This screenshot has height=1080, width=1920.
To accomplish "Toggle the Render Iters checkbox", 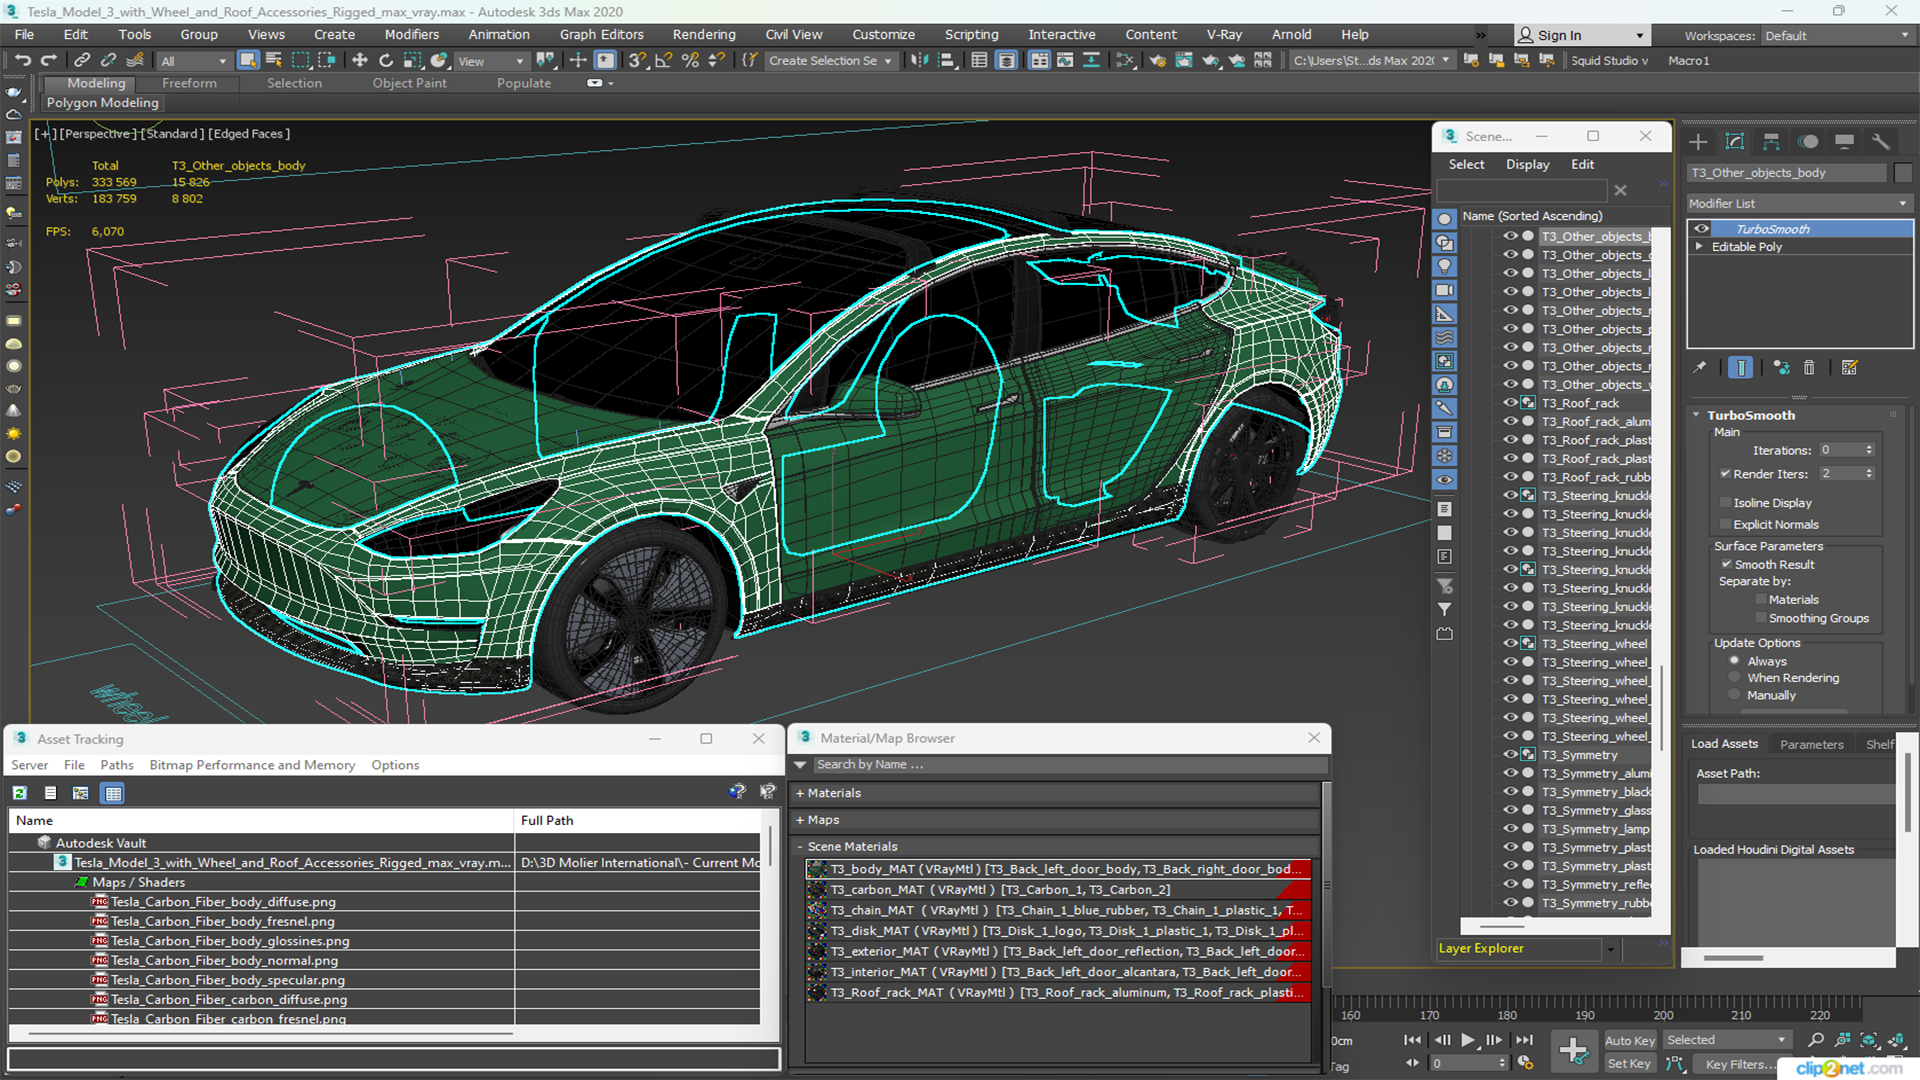I will [x=1725, y=474].
